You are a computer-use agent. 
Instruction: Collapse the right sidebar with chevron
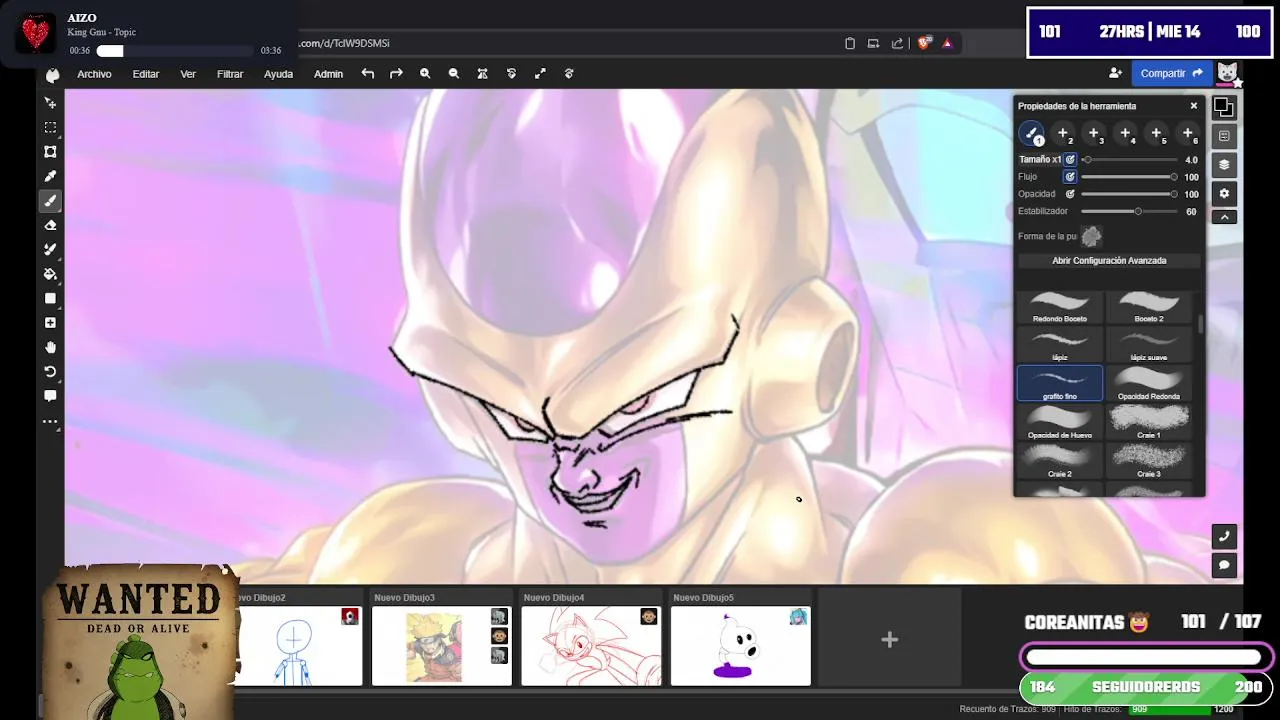1224,217
